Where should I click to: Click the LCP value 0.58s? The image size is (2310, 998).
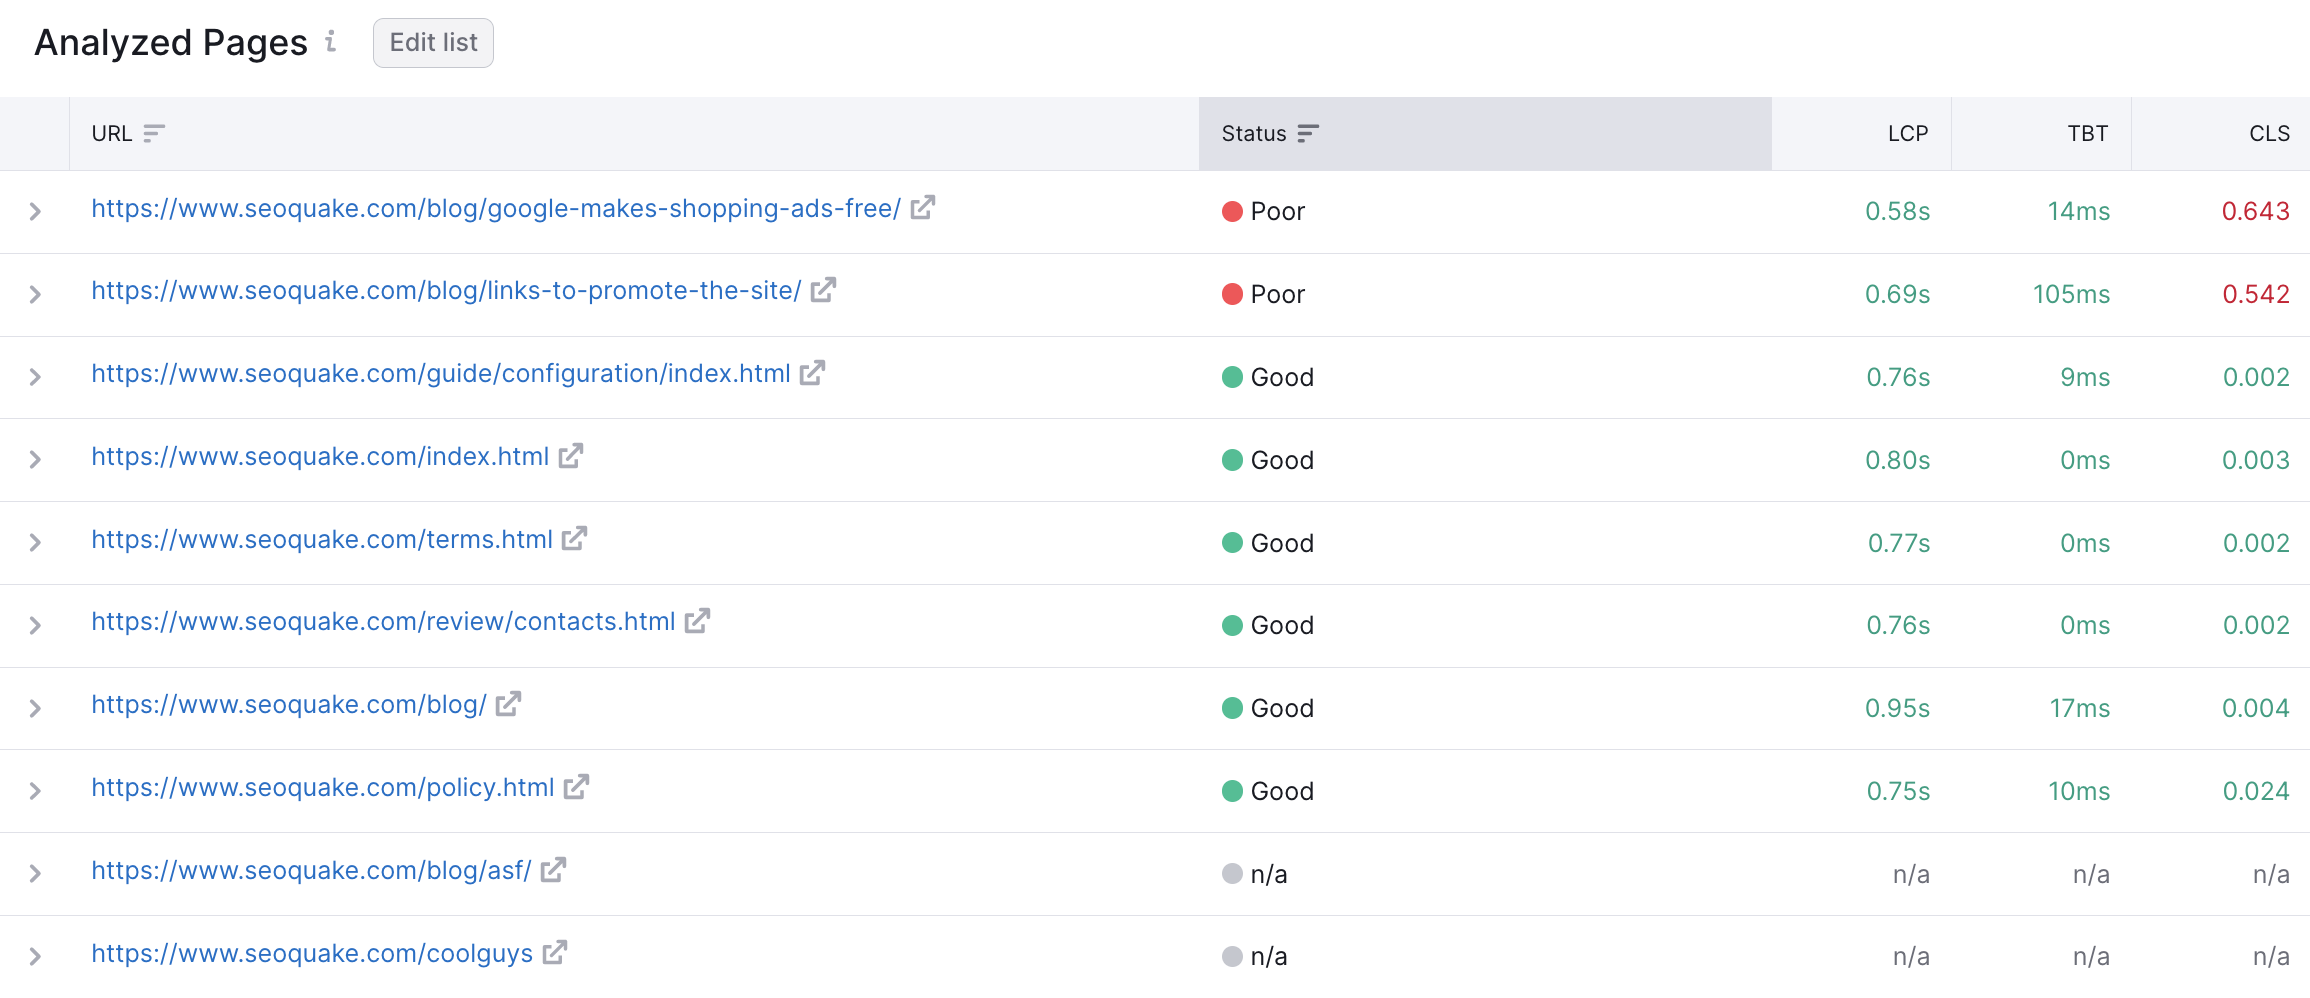click(x=1896, y=211)
